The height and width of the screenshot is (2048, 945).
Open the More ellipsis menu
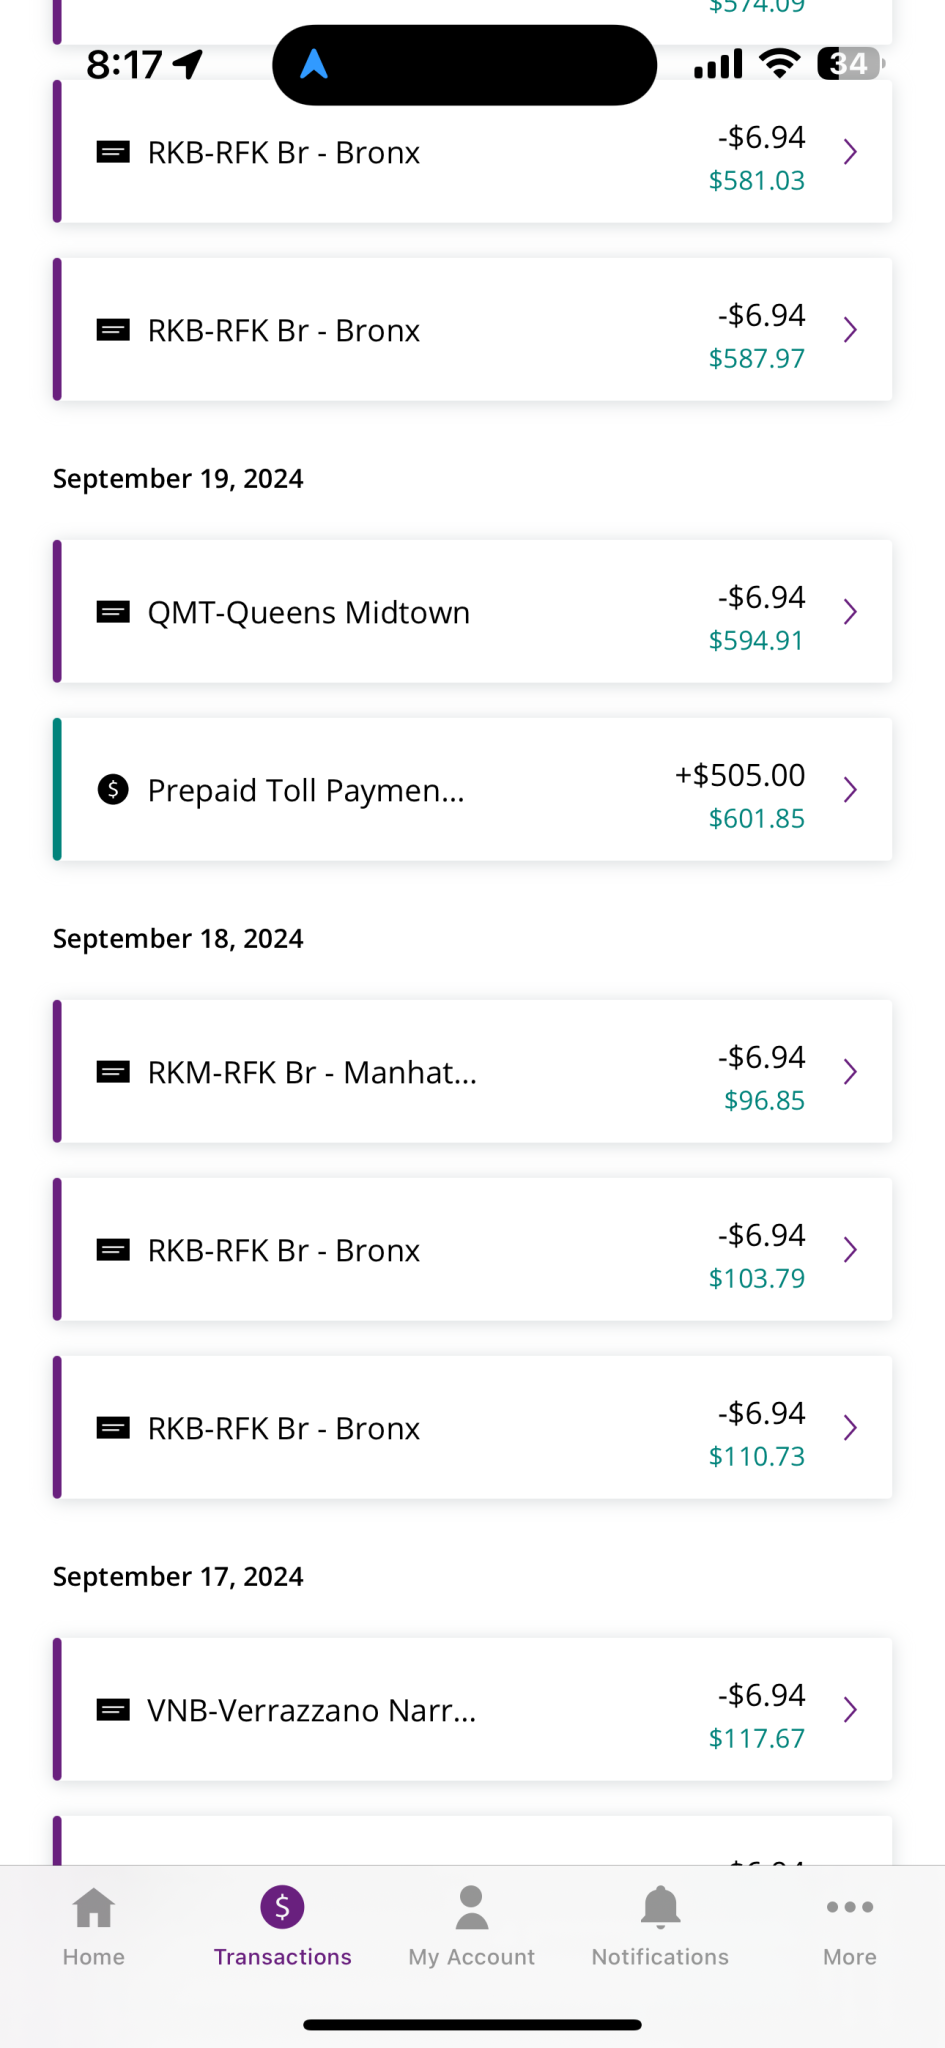pos(850,1907)
